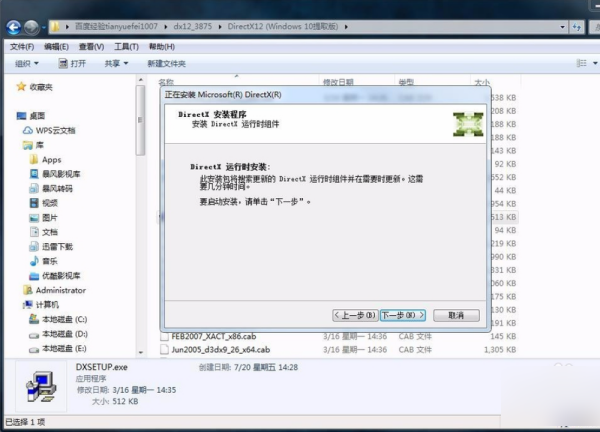The width and height of the screenshot is (600, 432).
Task: Click sidebar scrollbar down arrow
Action: click(x=140, y=352)
